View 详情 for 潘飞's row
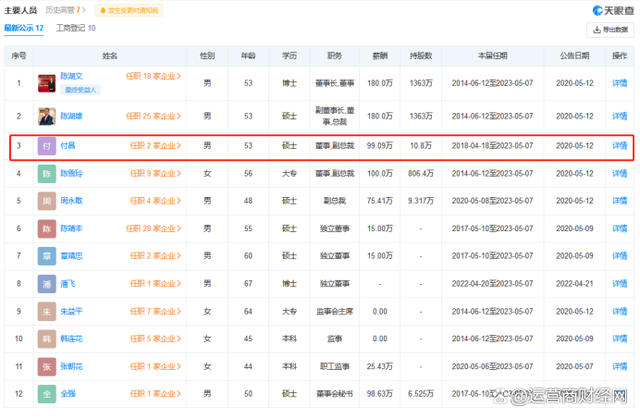The width and height of the screenshot is (640, 419). (620, 284)
